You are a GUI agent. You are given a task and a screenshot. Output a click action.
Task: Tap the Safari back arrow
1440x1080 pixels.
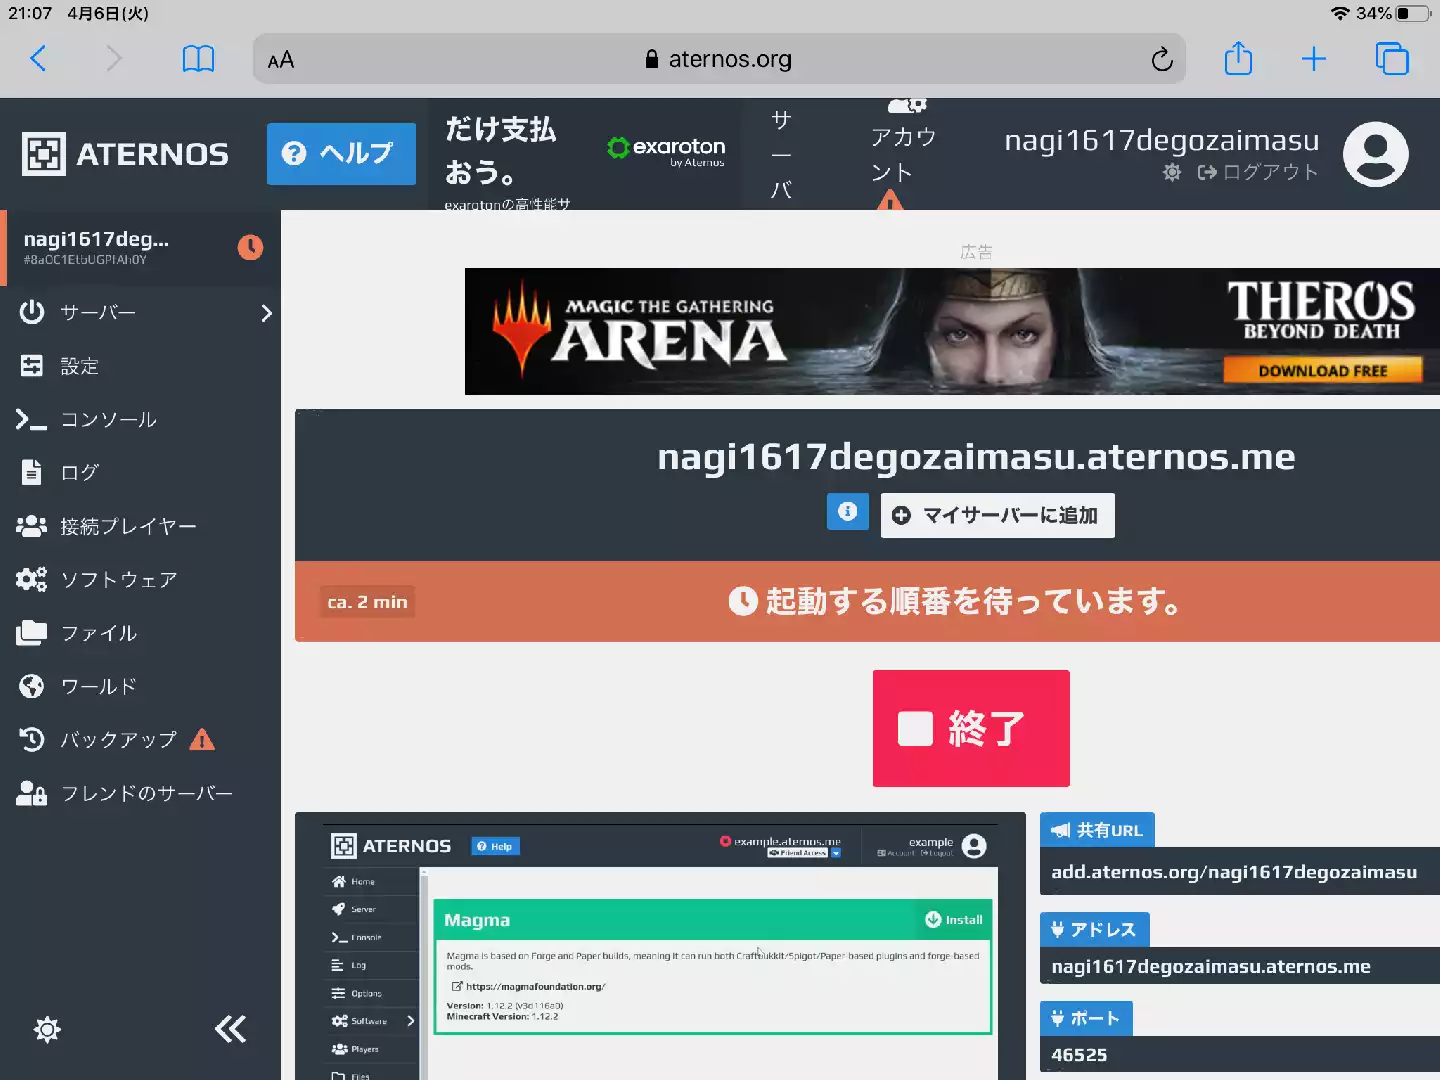point(38,59)
